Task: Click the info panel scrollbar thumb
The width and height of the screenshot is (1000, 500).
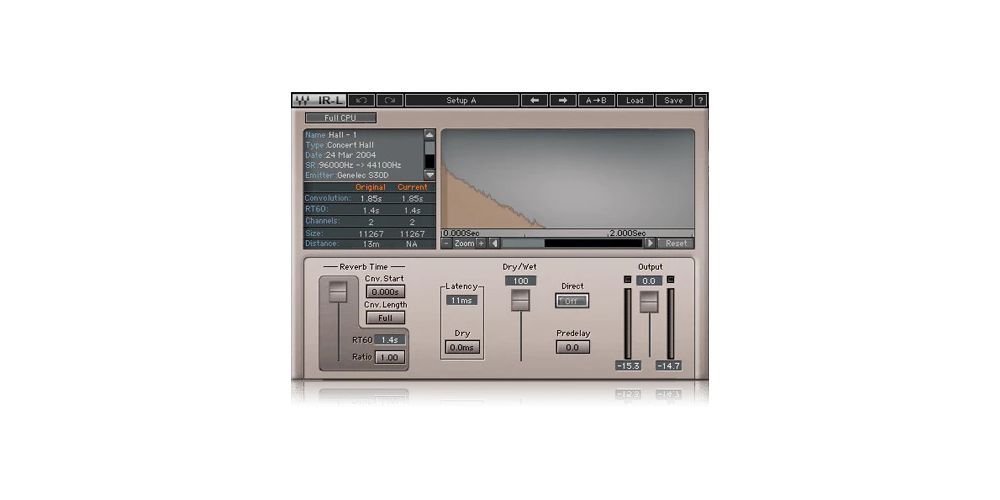Action: [x=430, y=147]
